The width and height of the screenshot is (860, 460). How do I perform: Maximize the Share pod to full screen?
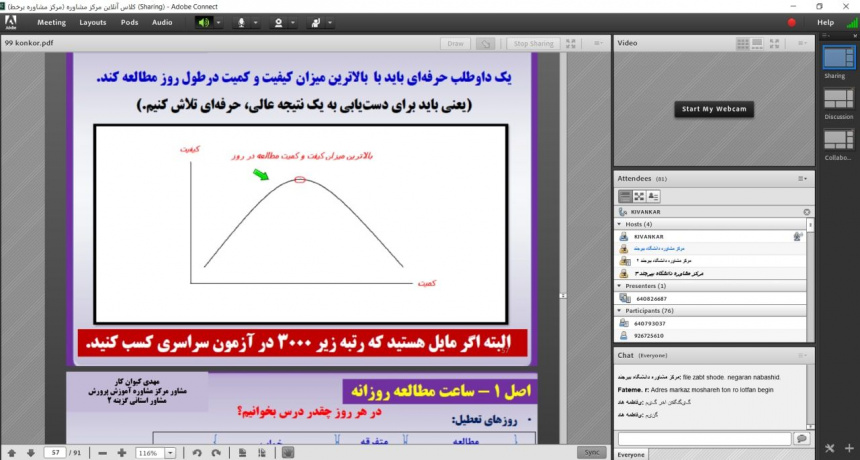tap(571, 43)
